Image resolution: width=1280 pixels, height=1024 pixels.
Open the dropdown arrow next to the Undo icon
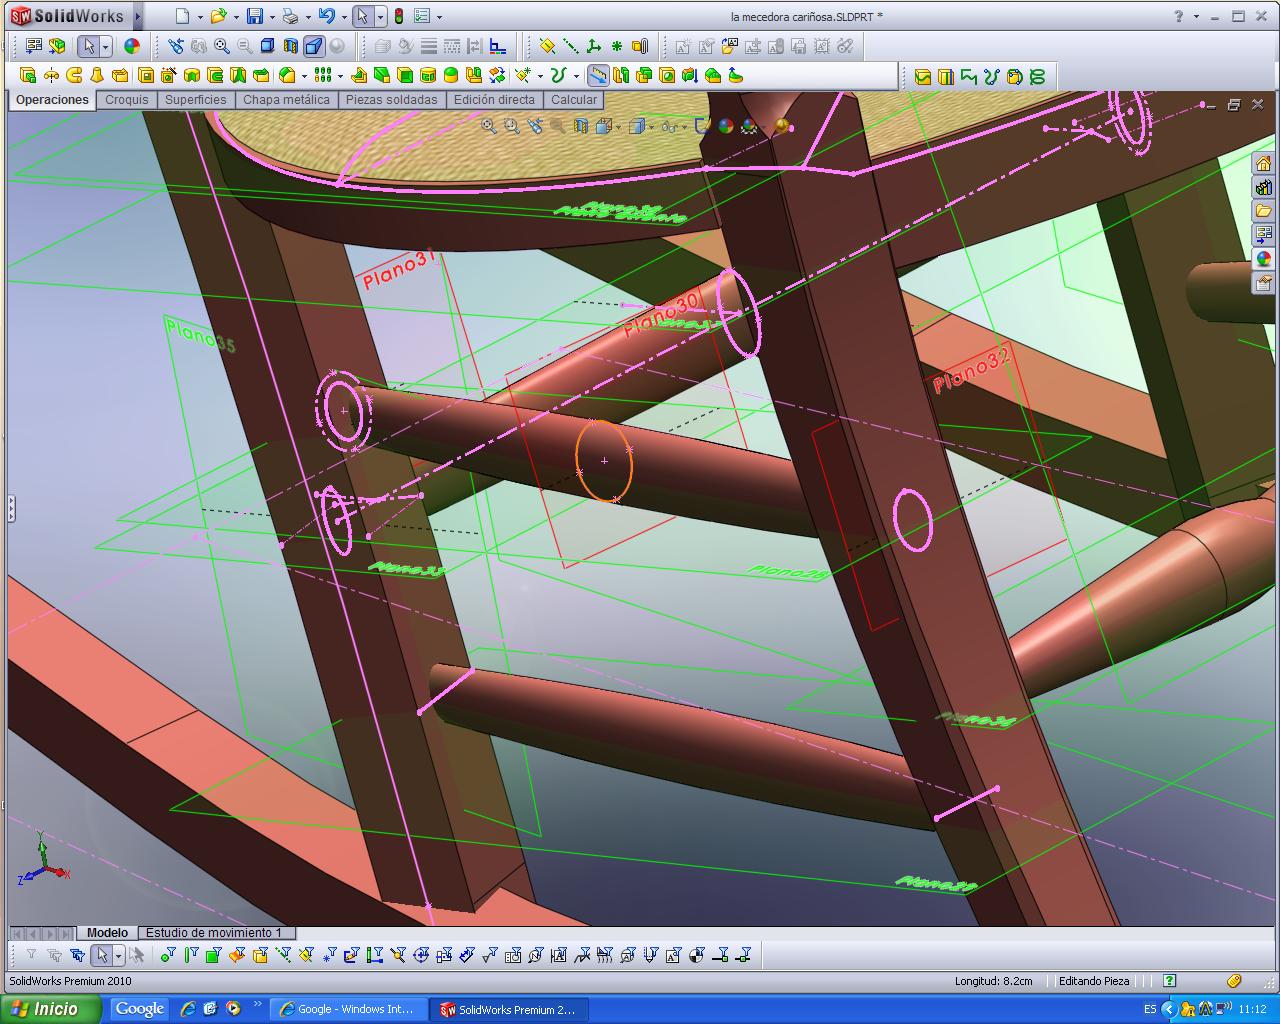[343, 16]
